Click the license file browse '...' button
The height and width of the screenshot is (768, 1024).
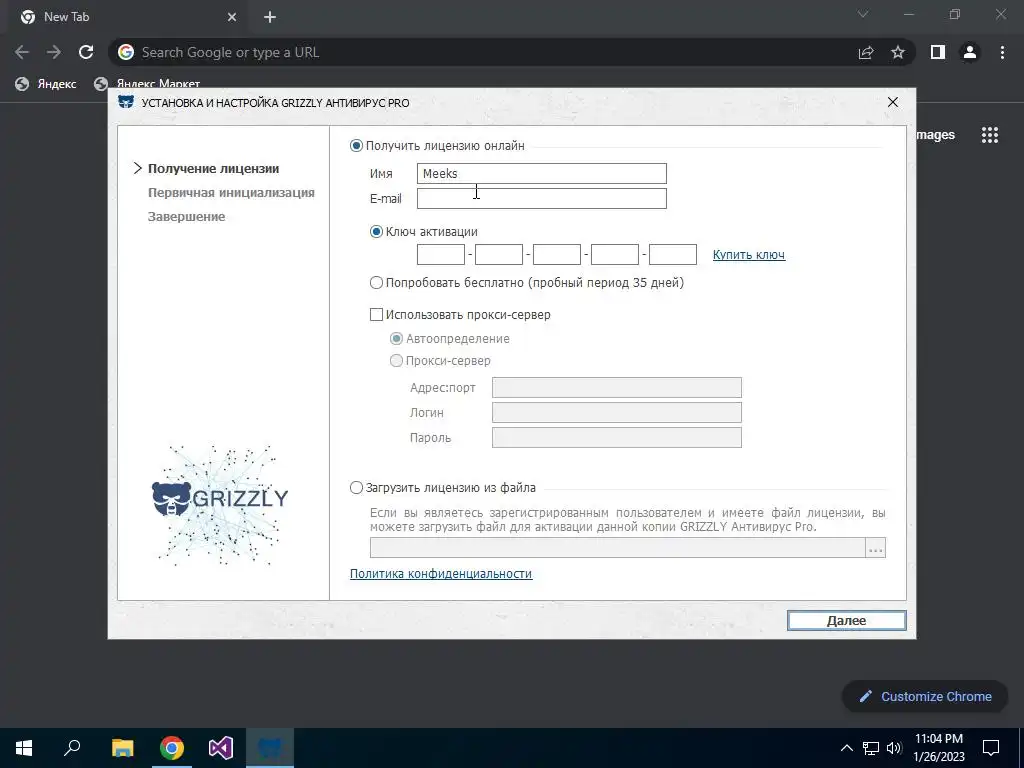876,548
